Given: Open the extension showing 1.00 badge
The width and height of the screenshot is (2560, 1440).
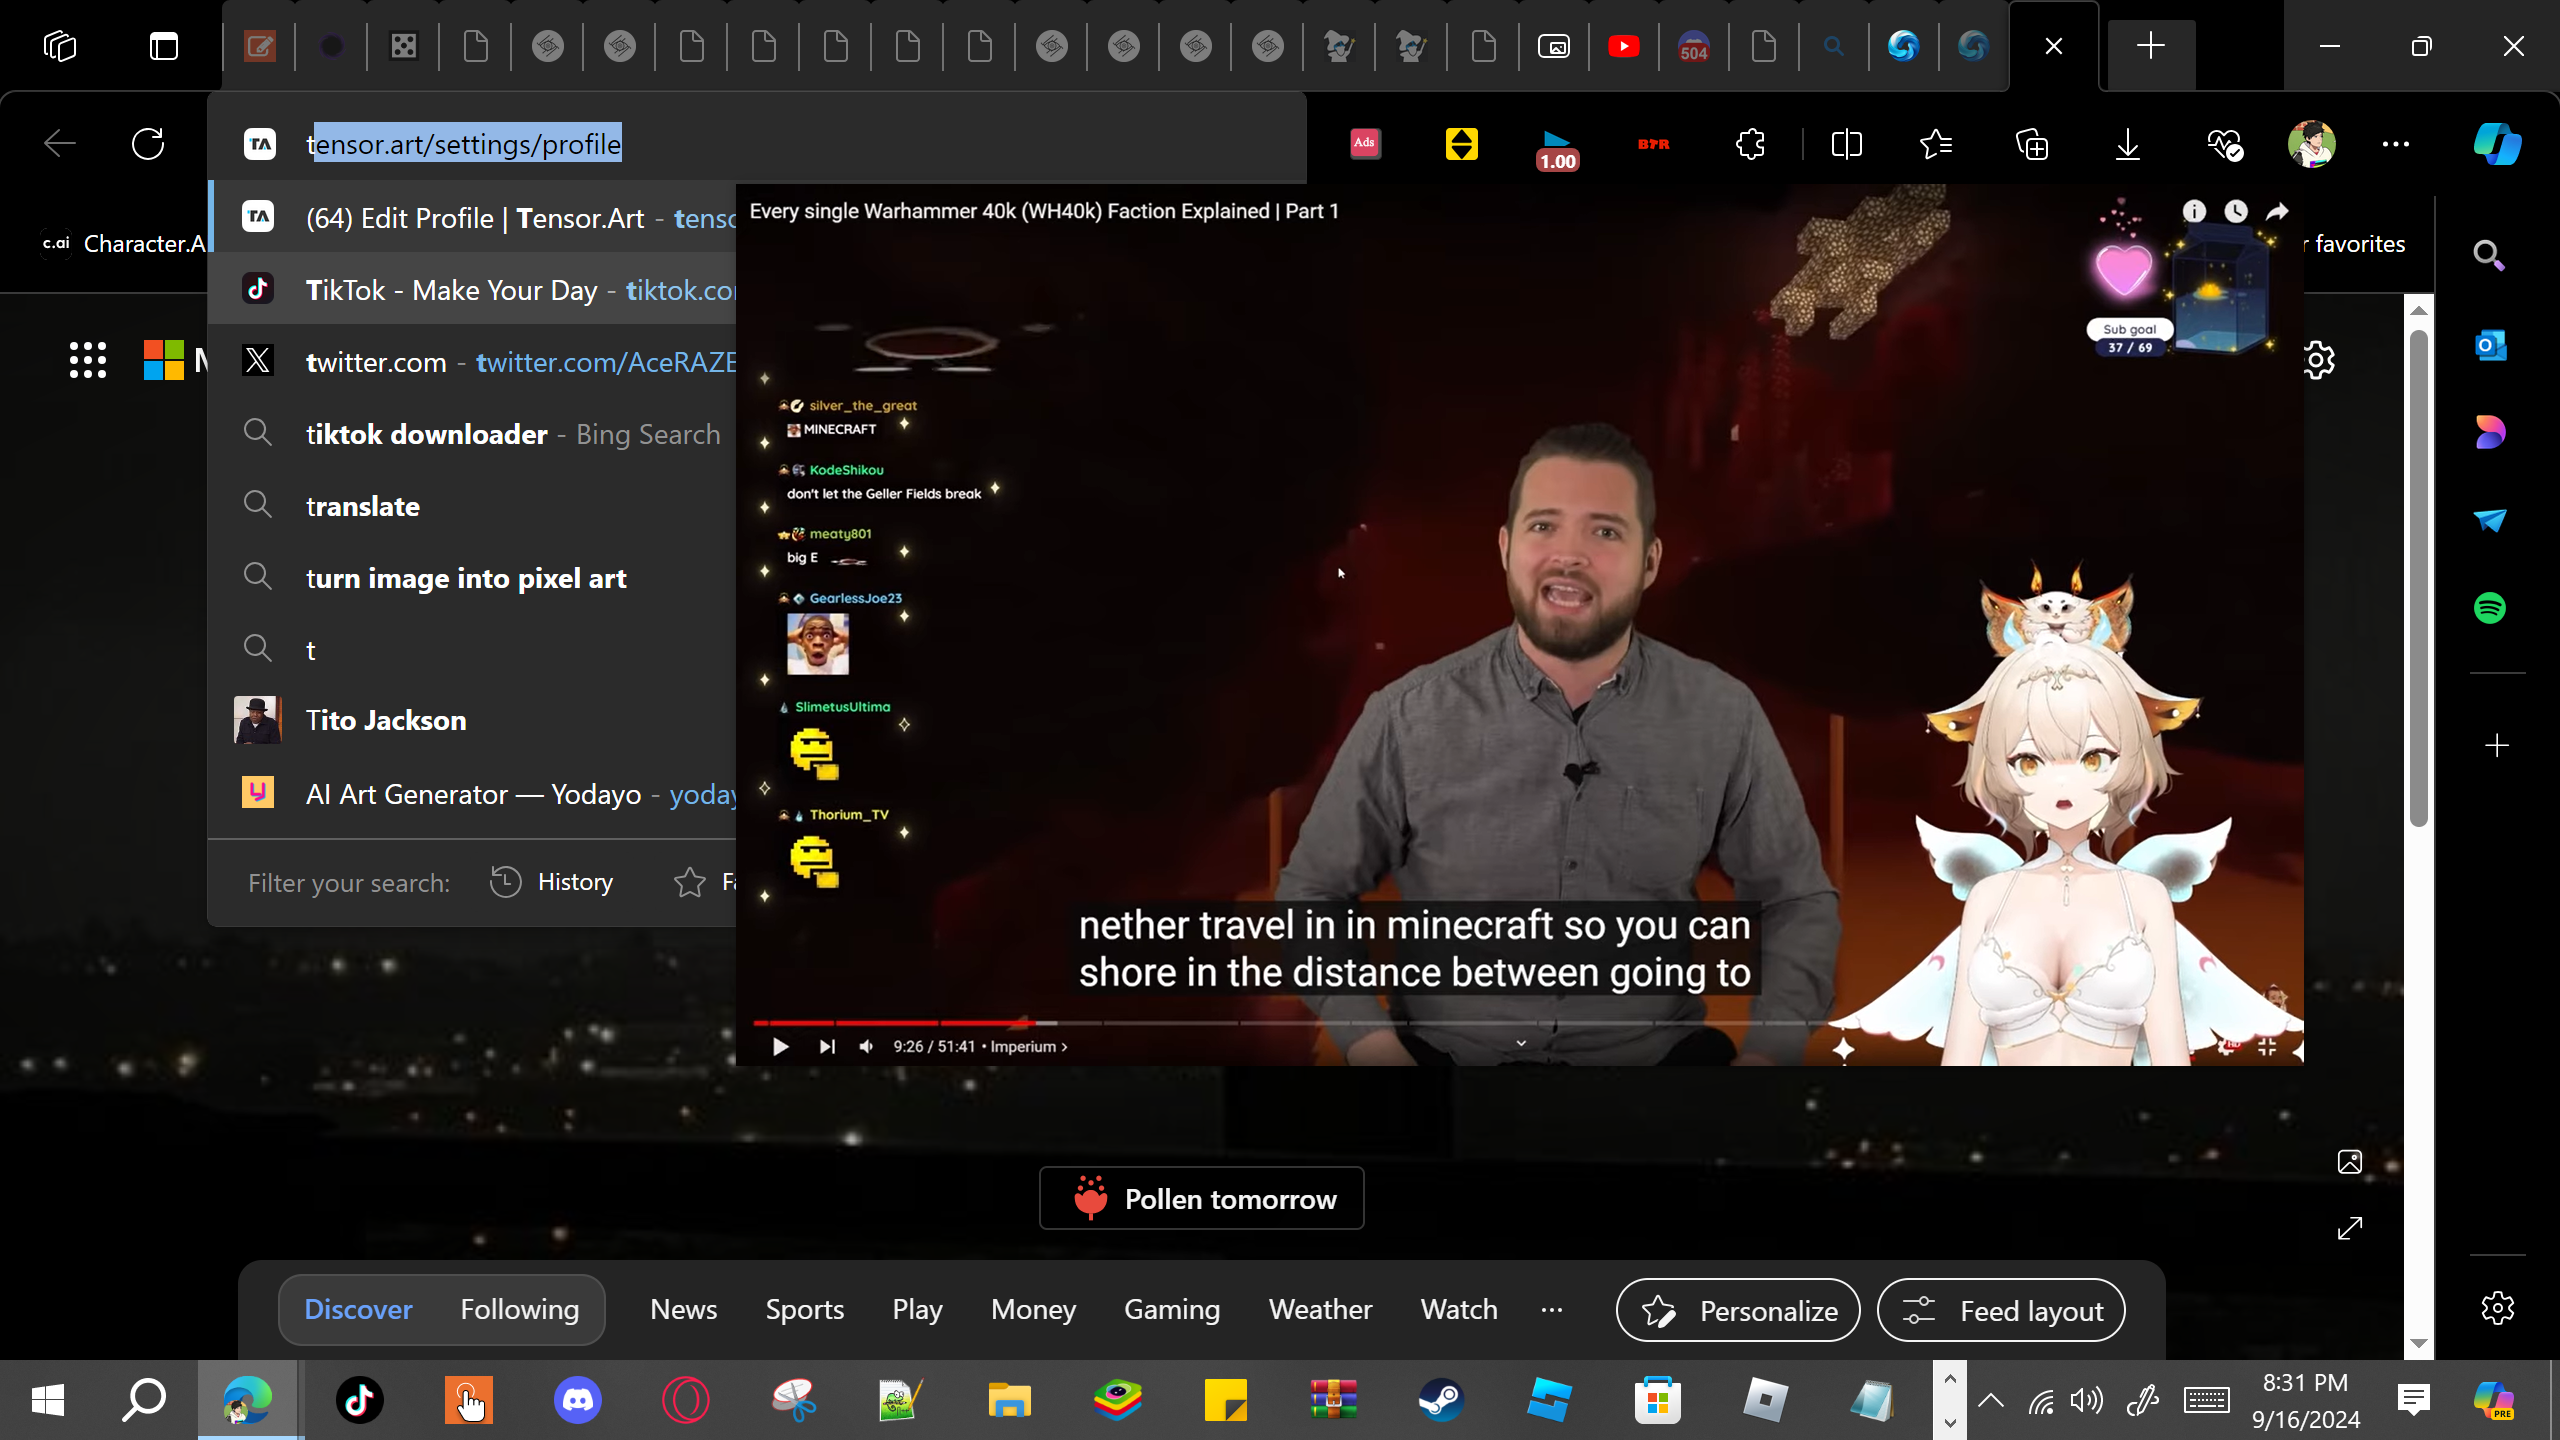Looking at the screenshot, I should (1557, 148).
